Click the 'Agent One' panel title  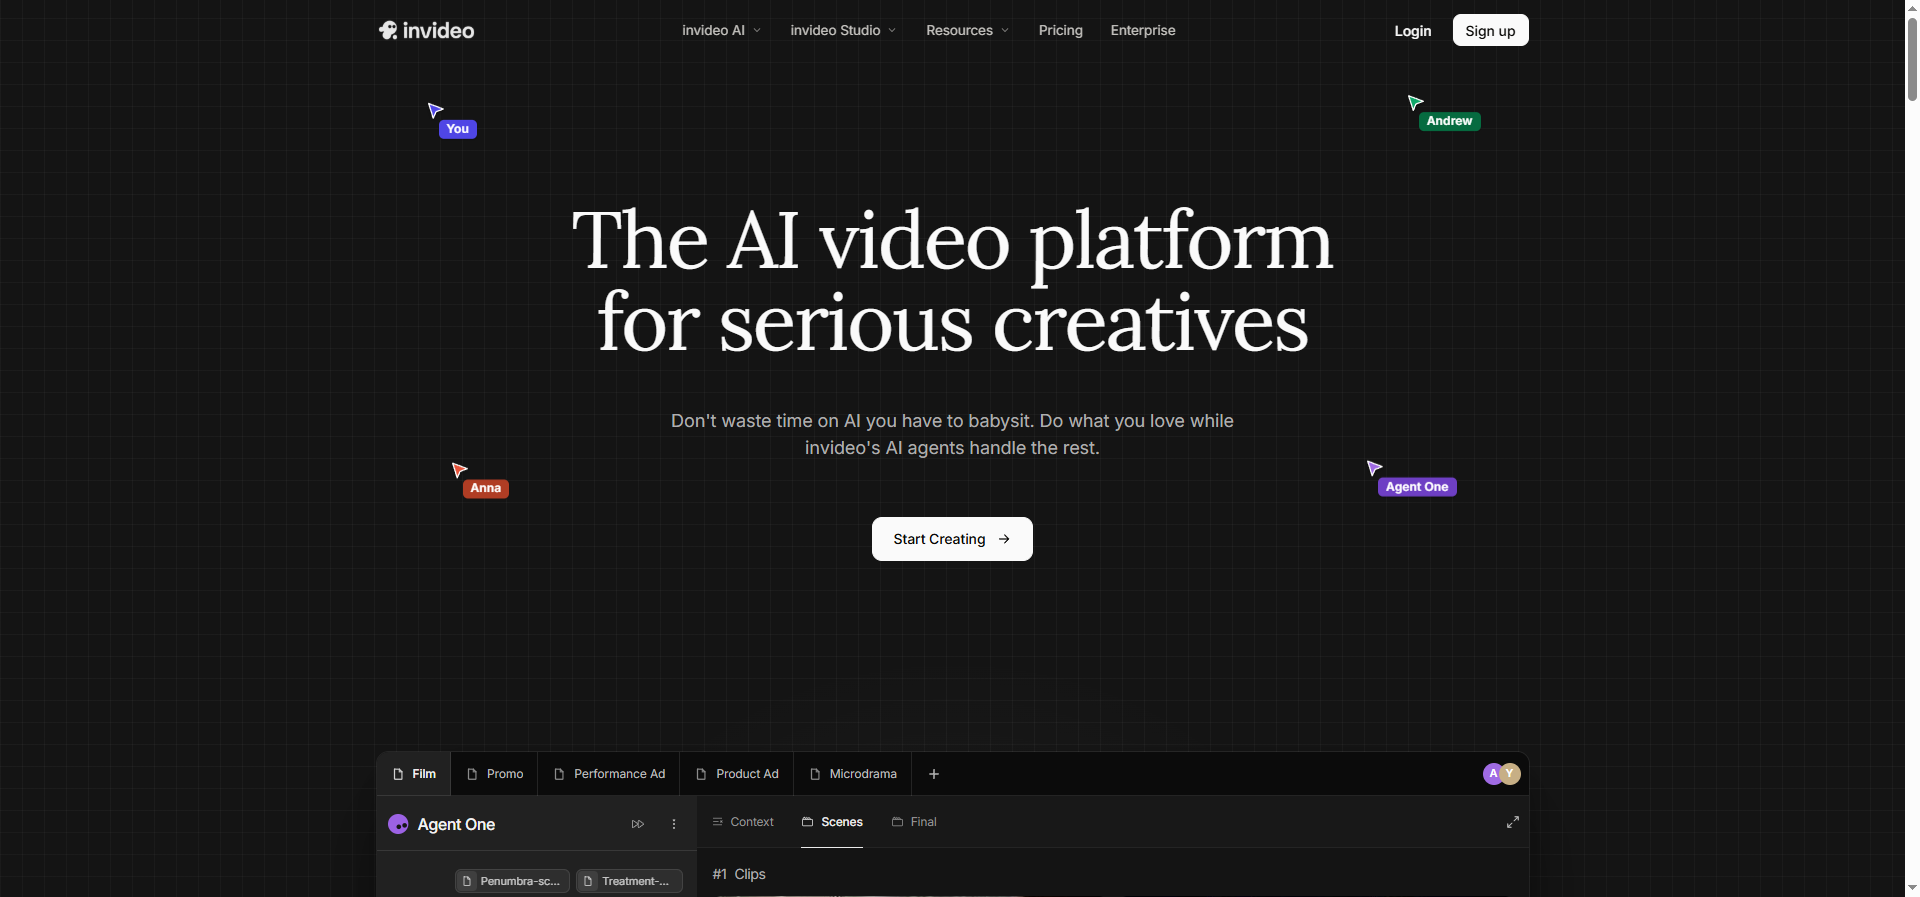[456, 824]
